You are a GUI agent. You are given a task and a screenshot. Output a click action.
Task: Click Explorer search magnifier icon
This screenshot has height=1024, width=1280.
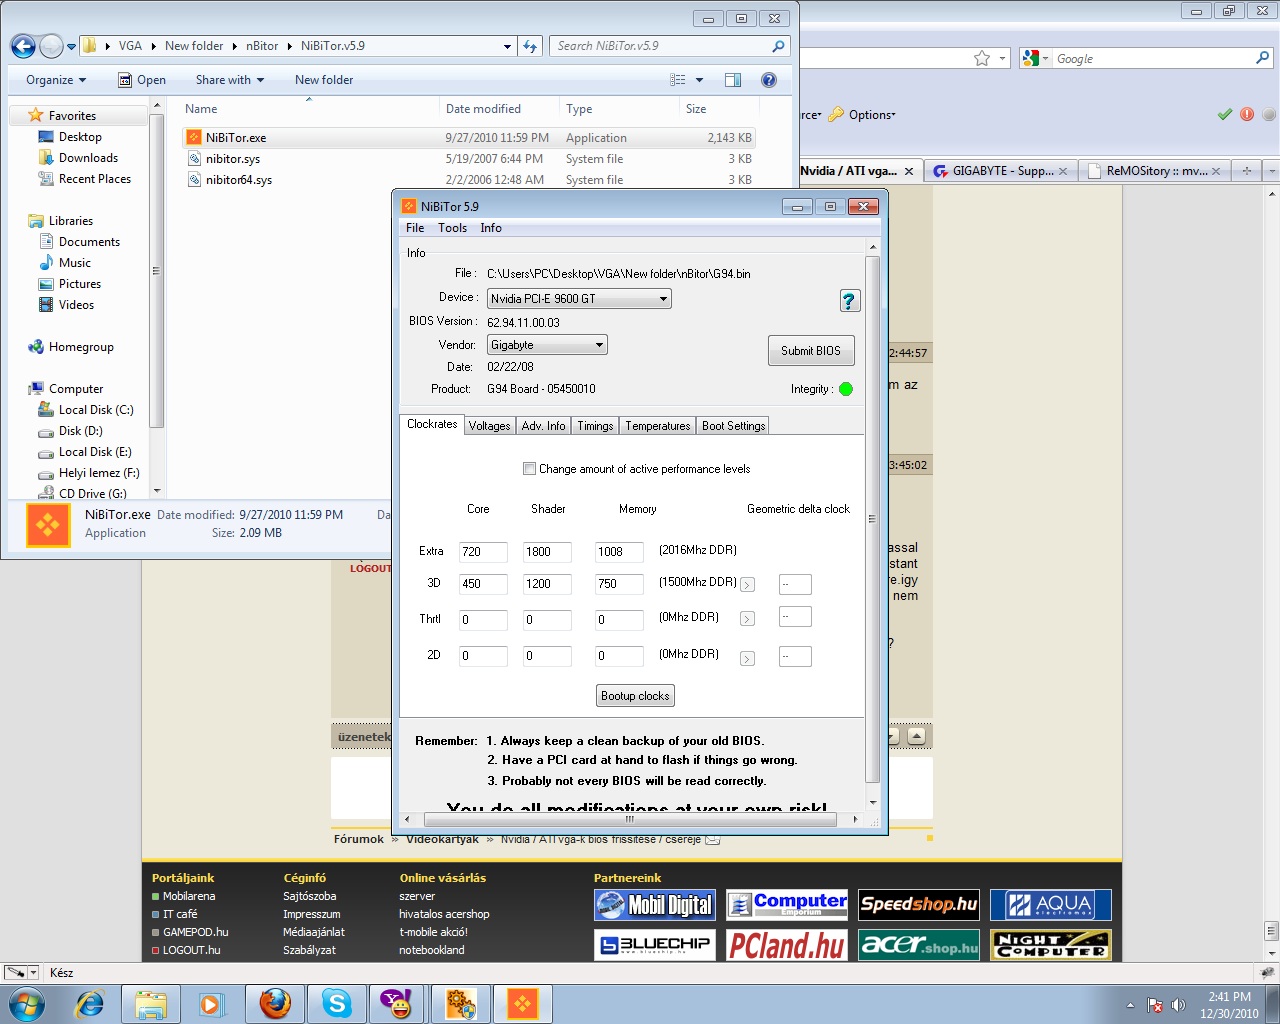[778, 46]
